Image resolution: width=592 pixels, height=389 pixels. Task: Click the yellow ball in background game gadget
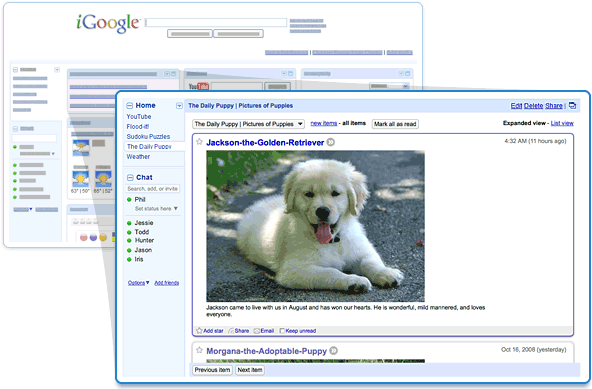click(x=103, y=238)
